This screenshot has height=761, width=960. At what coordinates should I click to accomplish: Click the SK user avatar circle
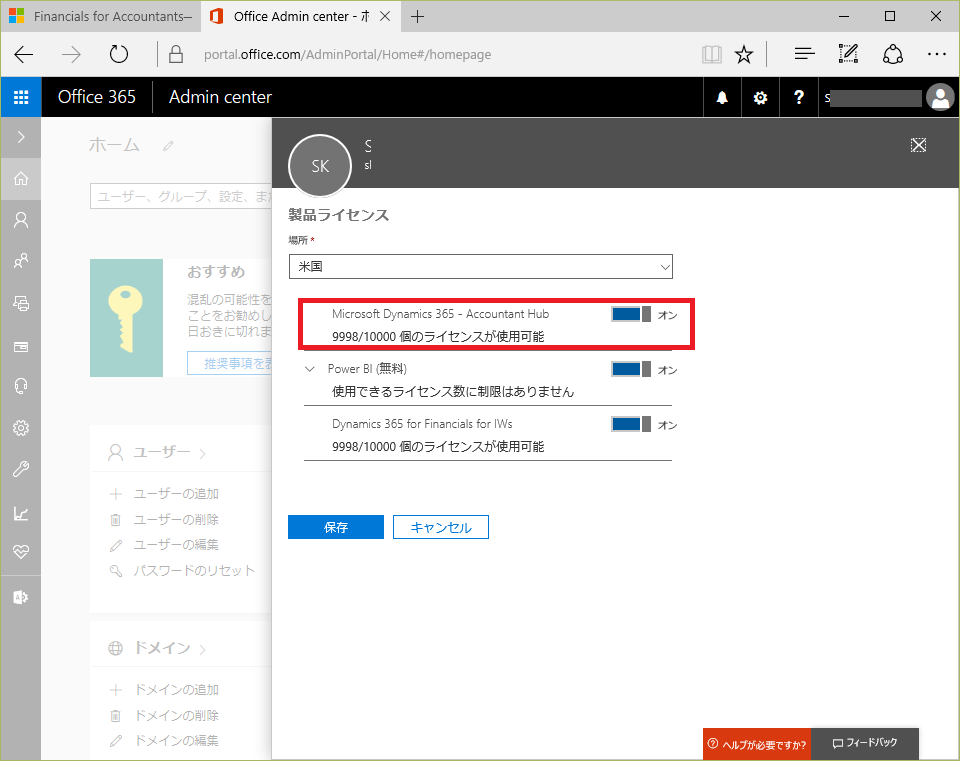point(320,166)
